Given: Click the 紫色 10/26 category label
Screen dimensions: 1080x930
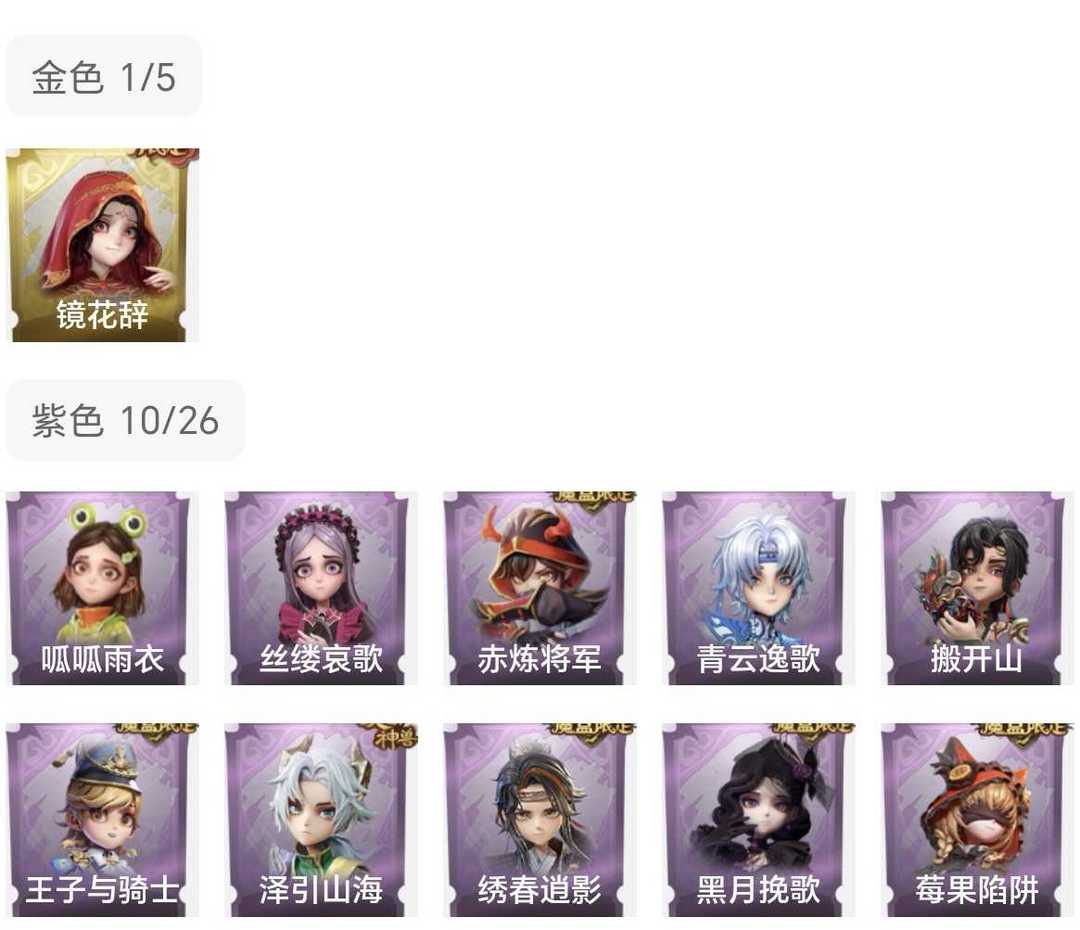Looking at the screenshot, I should (x=125, y=420).
